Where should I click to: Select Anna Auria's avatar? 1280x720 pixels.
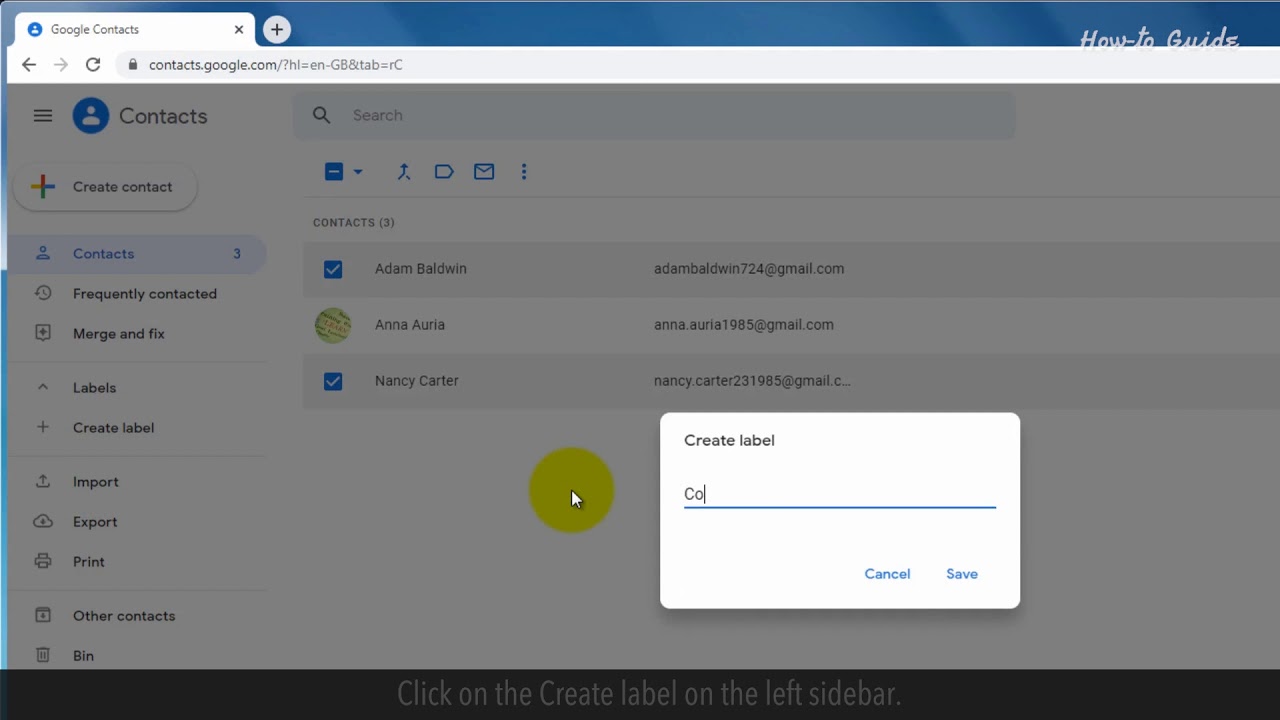(333, 325)
